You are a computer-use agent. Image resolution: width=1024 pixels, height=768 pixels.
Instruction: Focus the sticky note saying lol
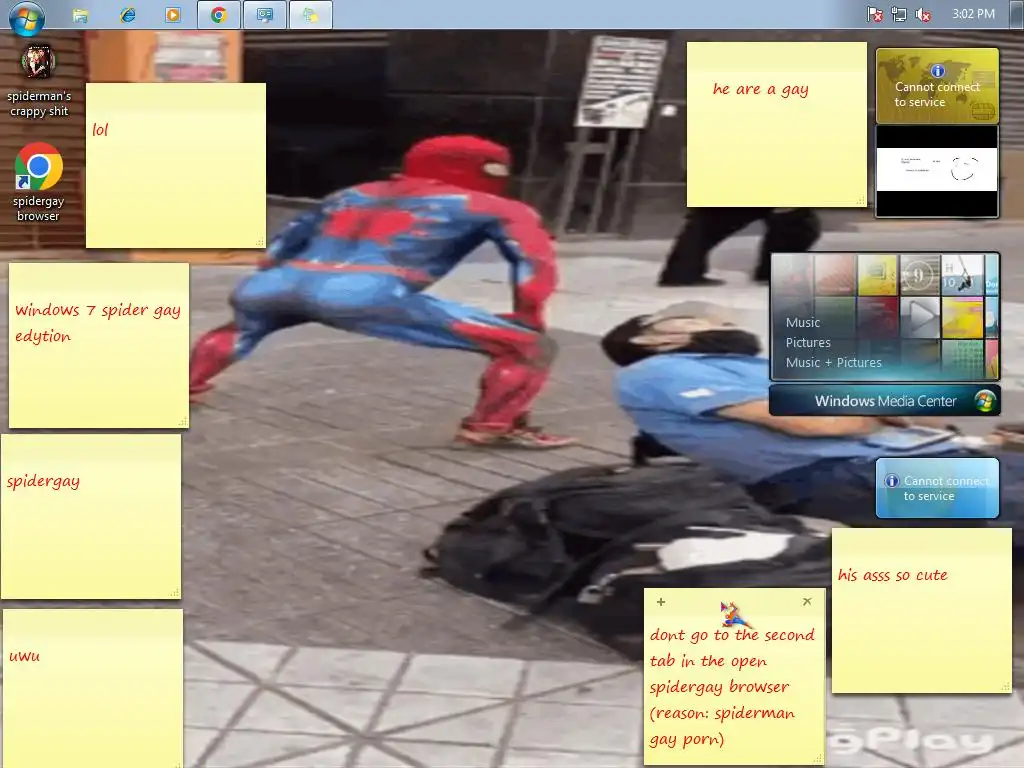pos(176,165)
